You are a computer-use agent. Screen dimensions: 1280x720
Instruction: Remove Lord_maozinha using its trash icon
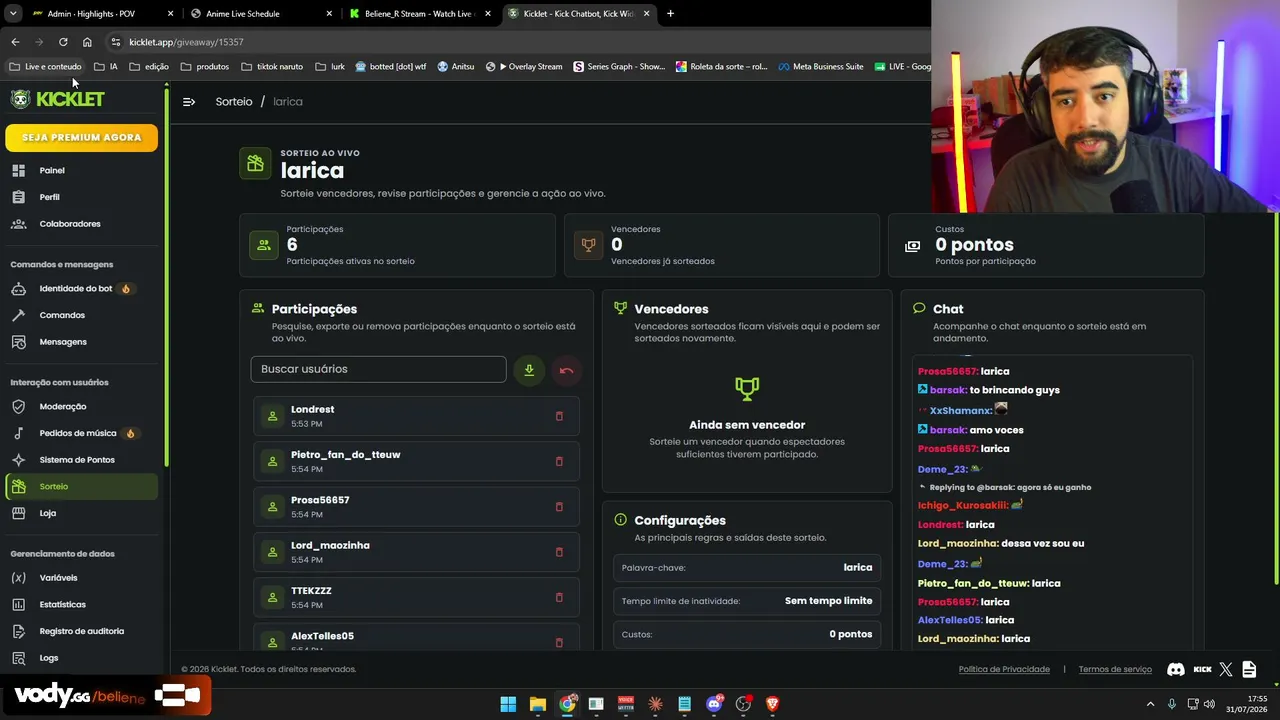pos(559,552)
